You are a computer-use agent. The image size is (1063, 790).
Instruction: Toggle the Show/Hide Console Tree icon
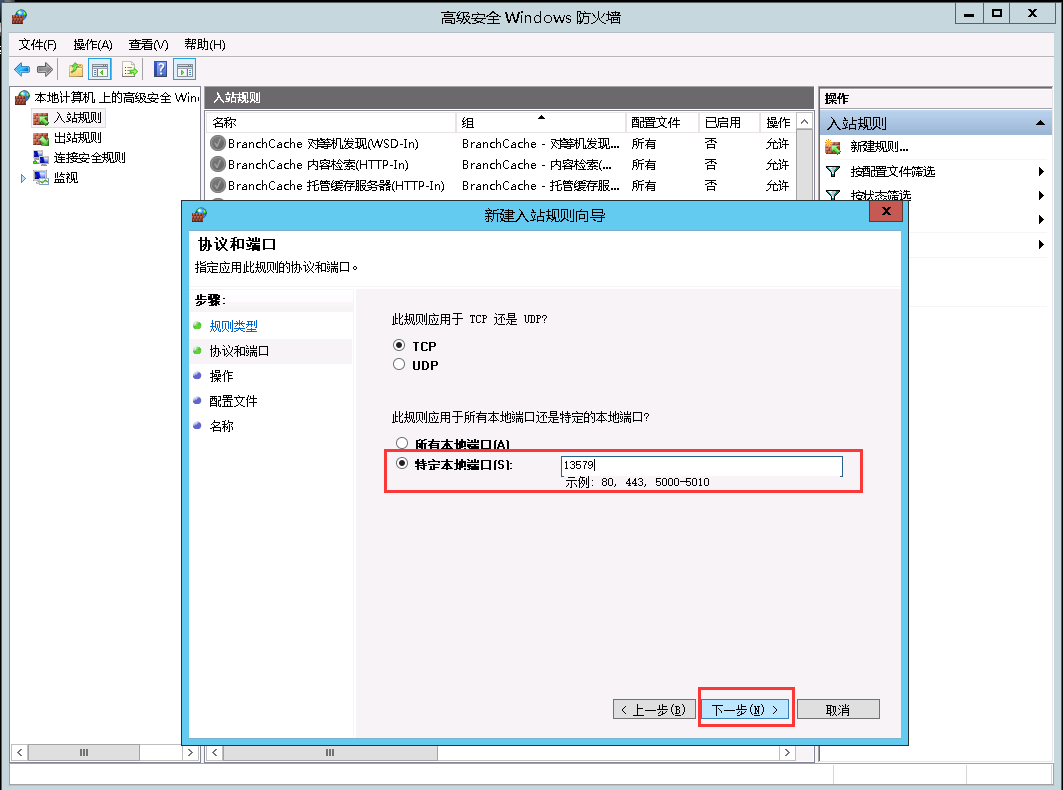pos(99,69)
